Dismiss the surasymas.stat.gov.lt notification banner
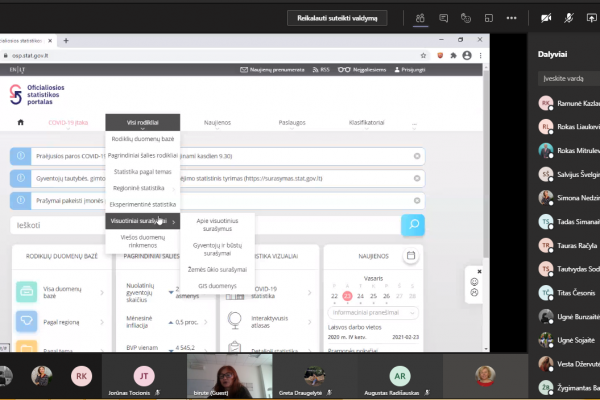The height and width of the screenshot is (400, 600). 417,178
